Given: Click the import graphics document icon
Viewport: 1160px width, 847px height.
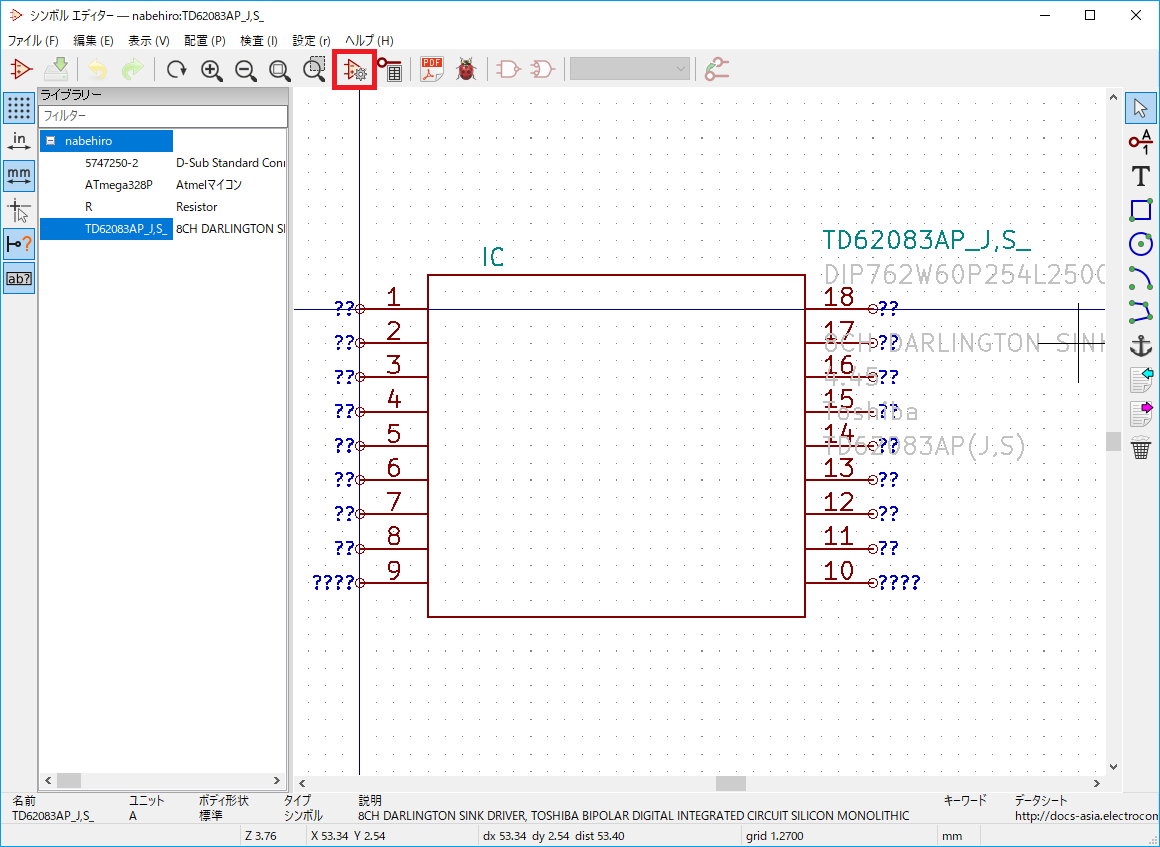Looking at the screenshot, I should (1142, 379).
